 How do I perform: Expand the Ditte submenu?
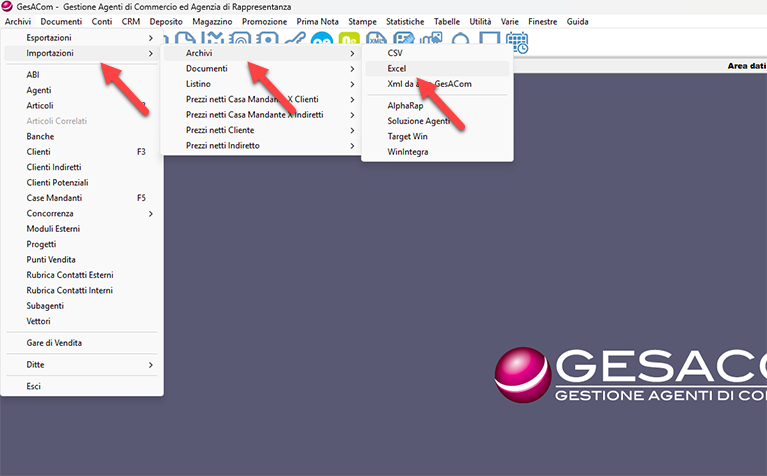[x=150, y=365]
